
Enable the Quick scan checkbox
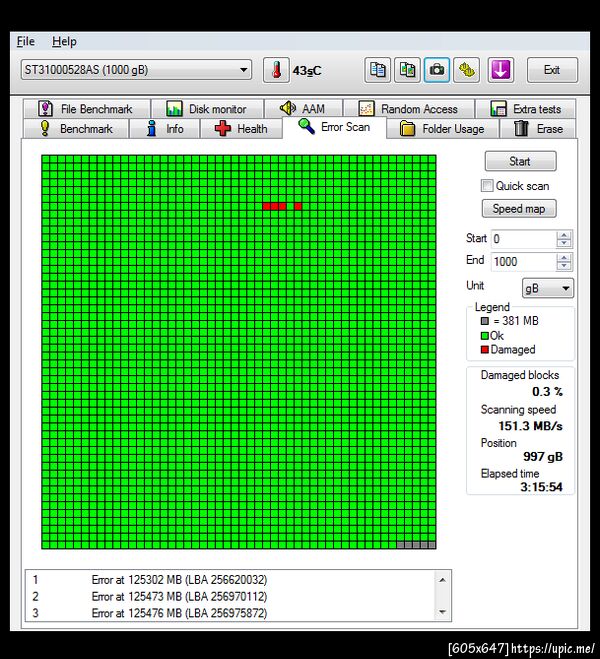point(487,186)
